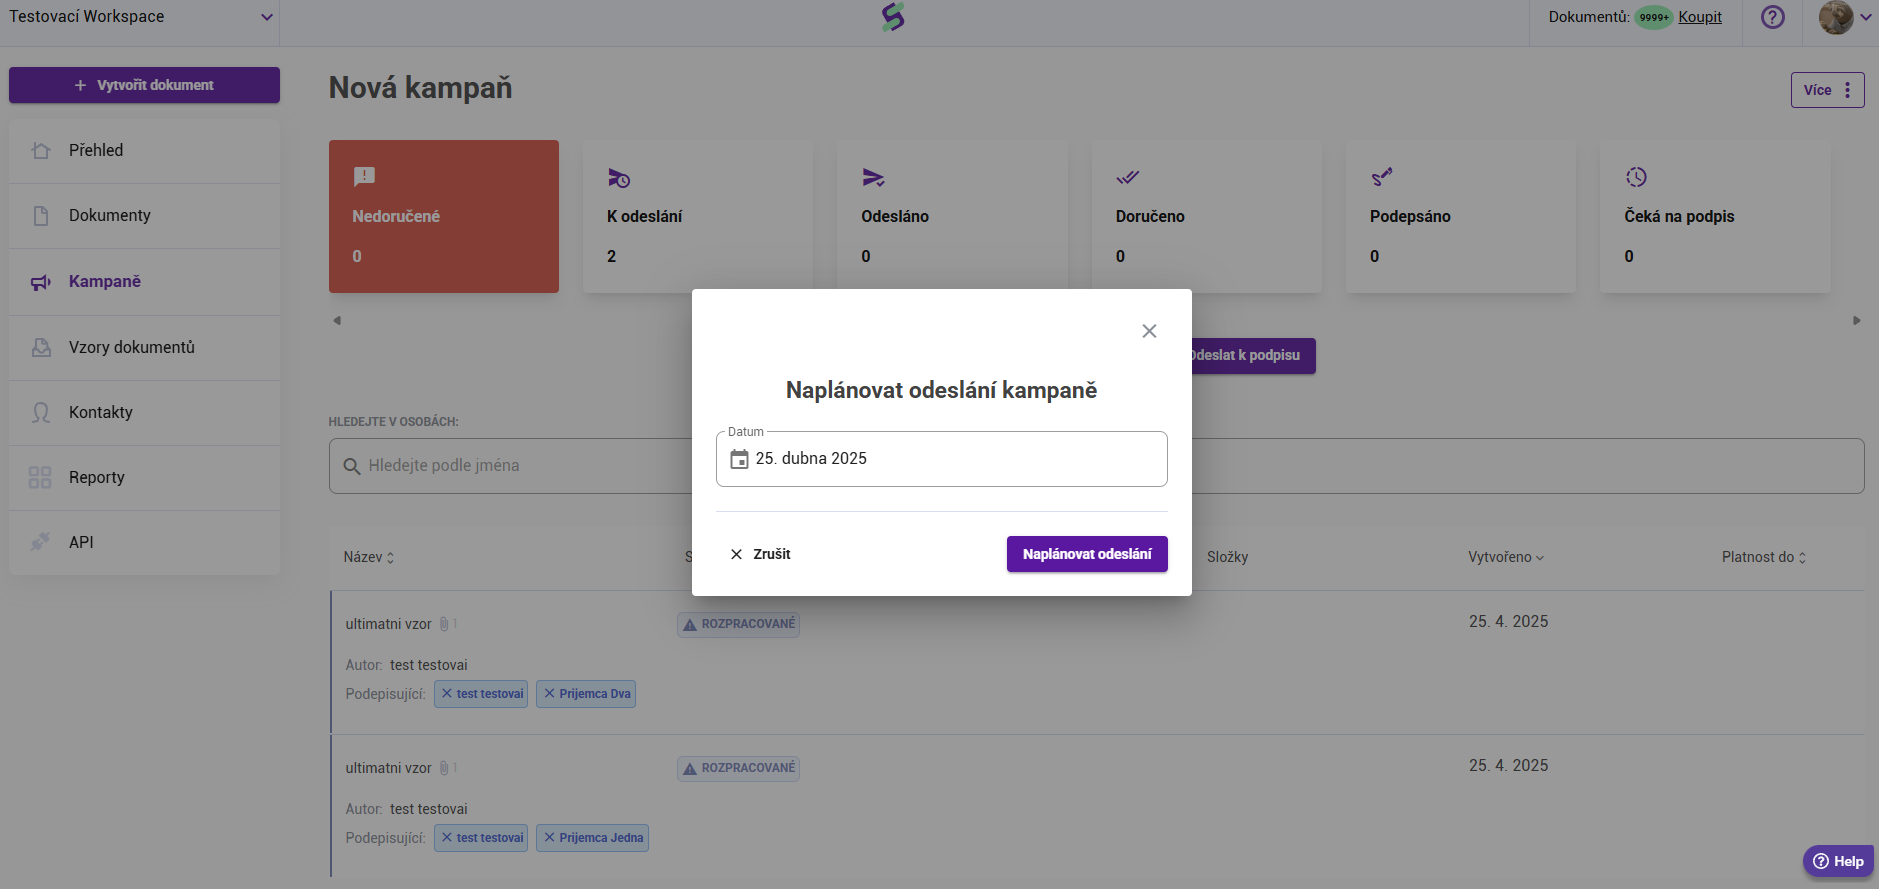The height and width of the screenshot is (889, 1879).
Task: Click the Doručeno double-check icon
Action: 1127,177
